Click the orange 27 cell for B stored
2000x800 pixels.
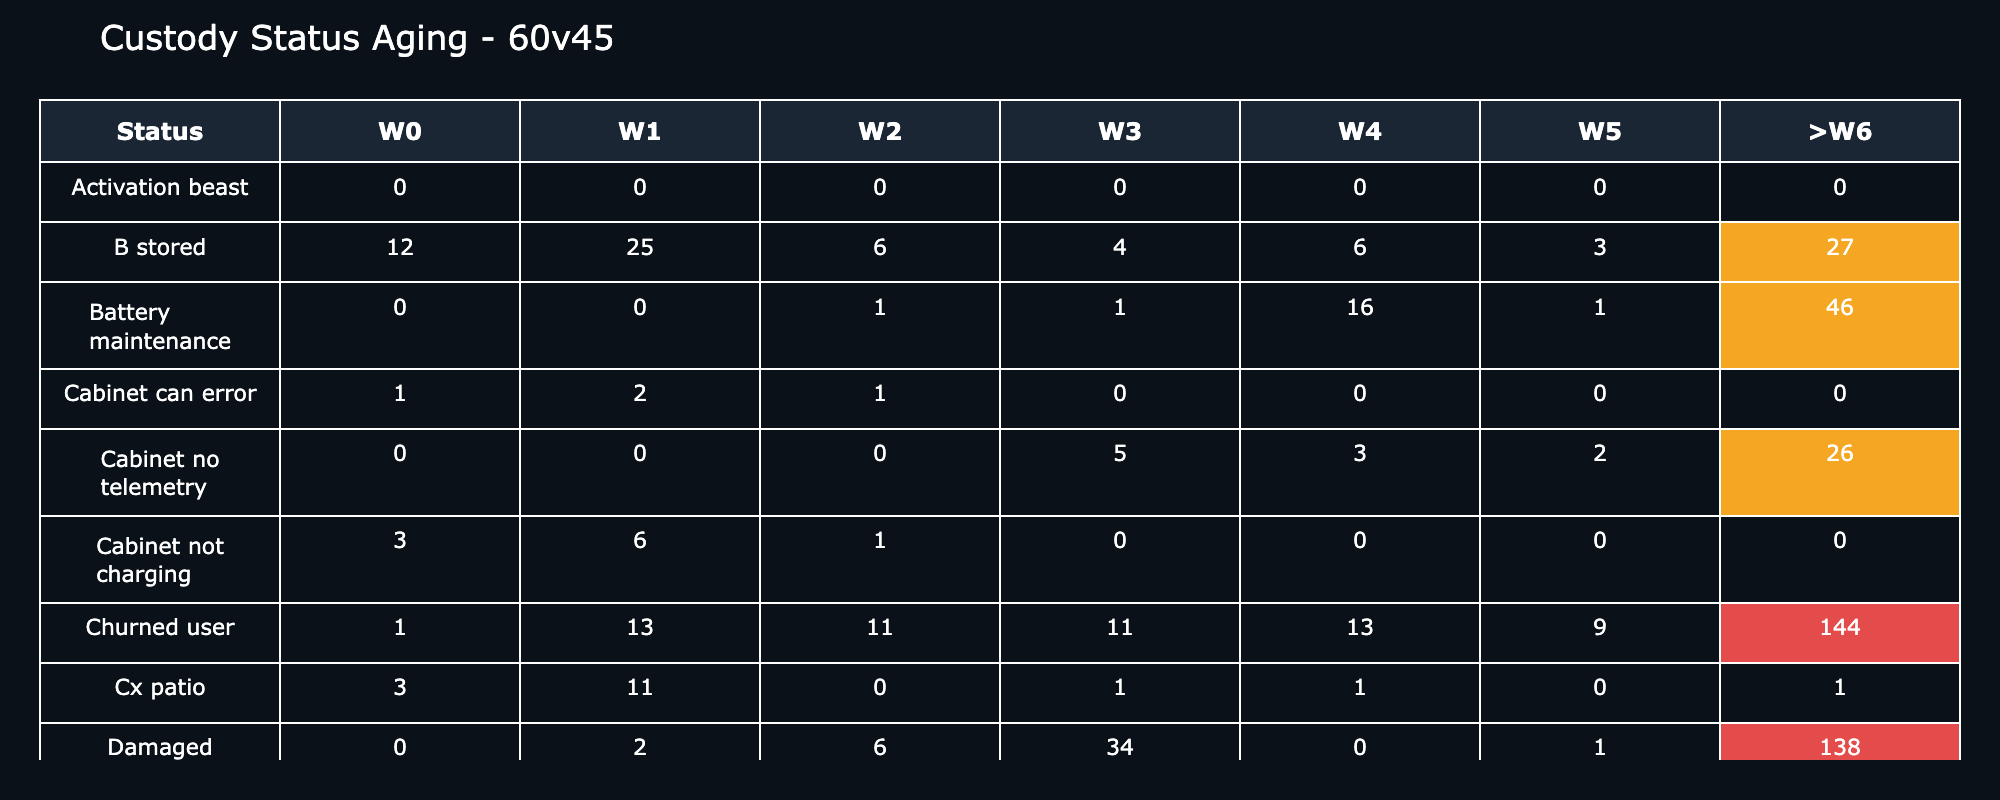point(1840,252)
